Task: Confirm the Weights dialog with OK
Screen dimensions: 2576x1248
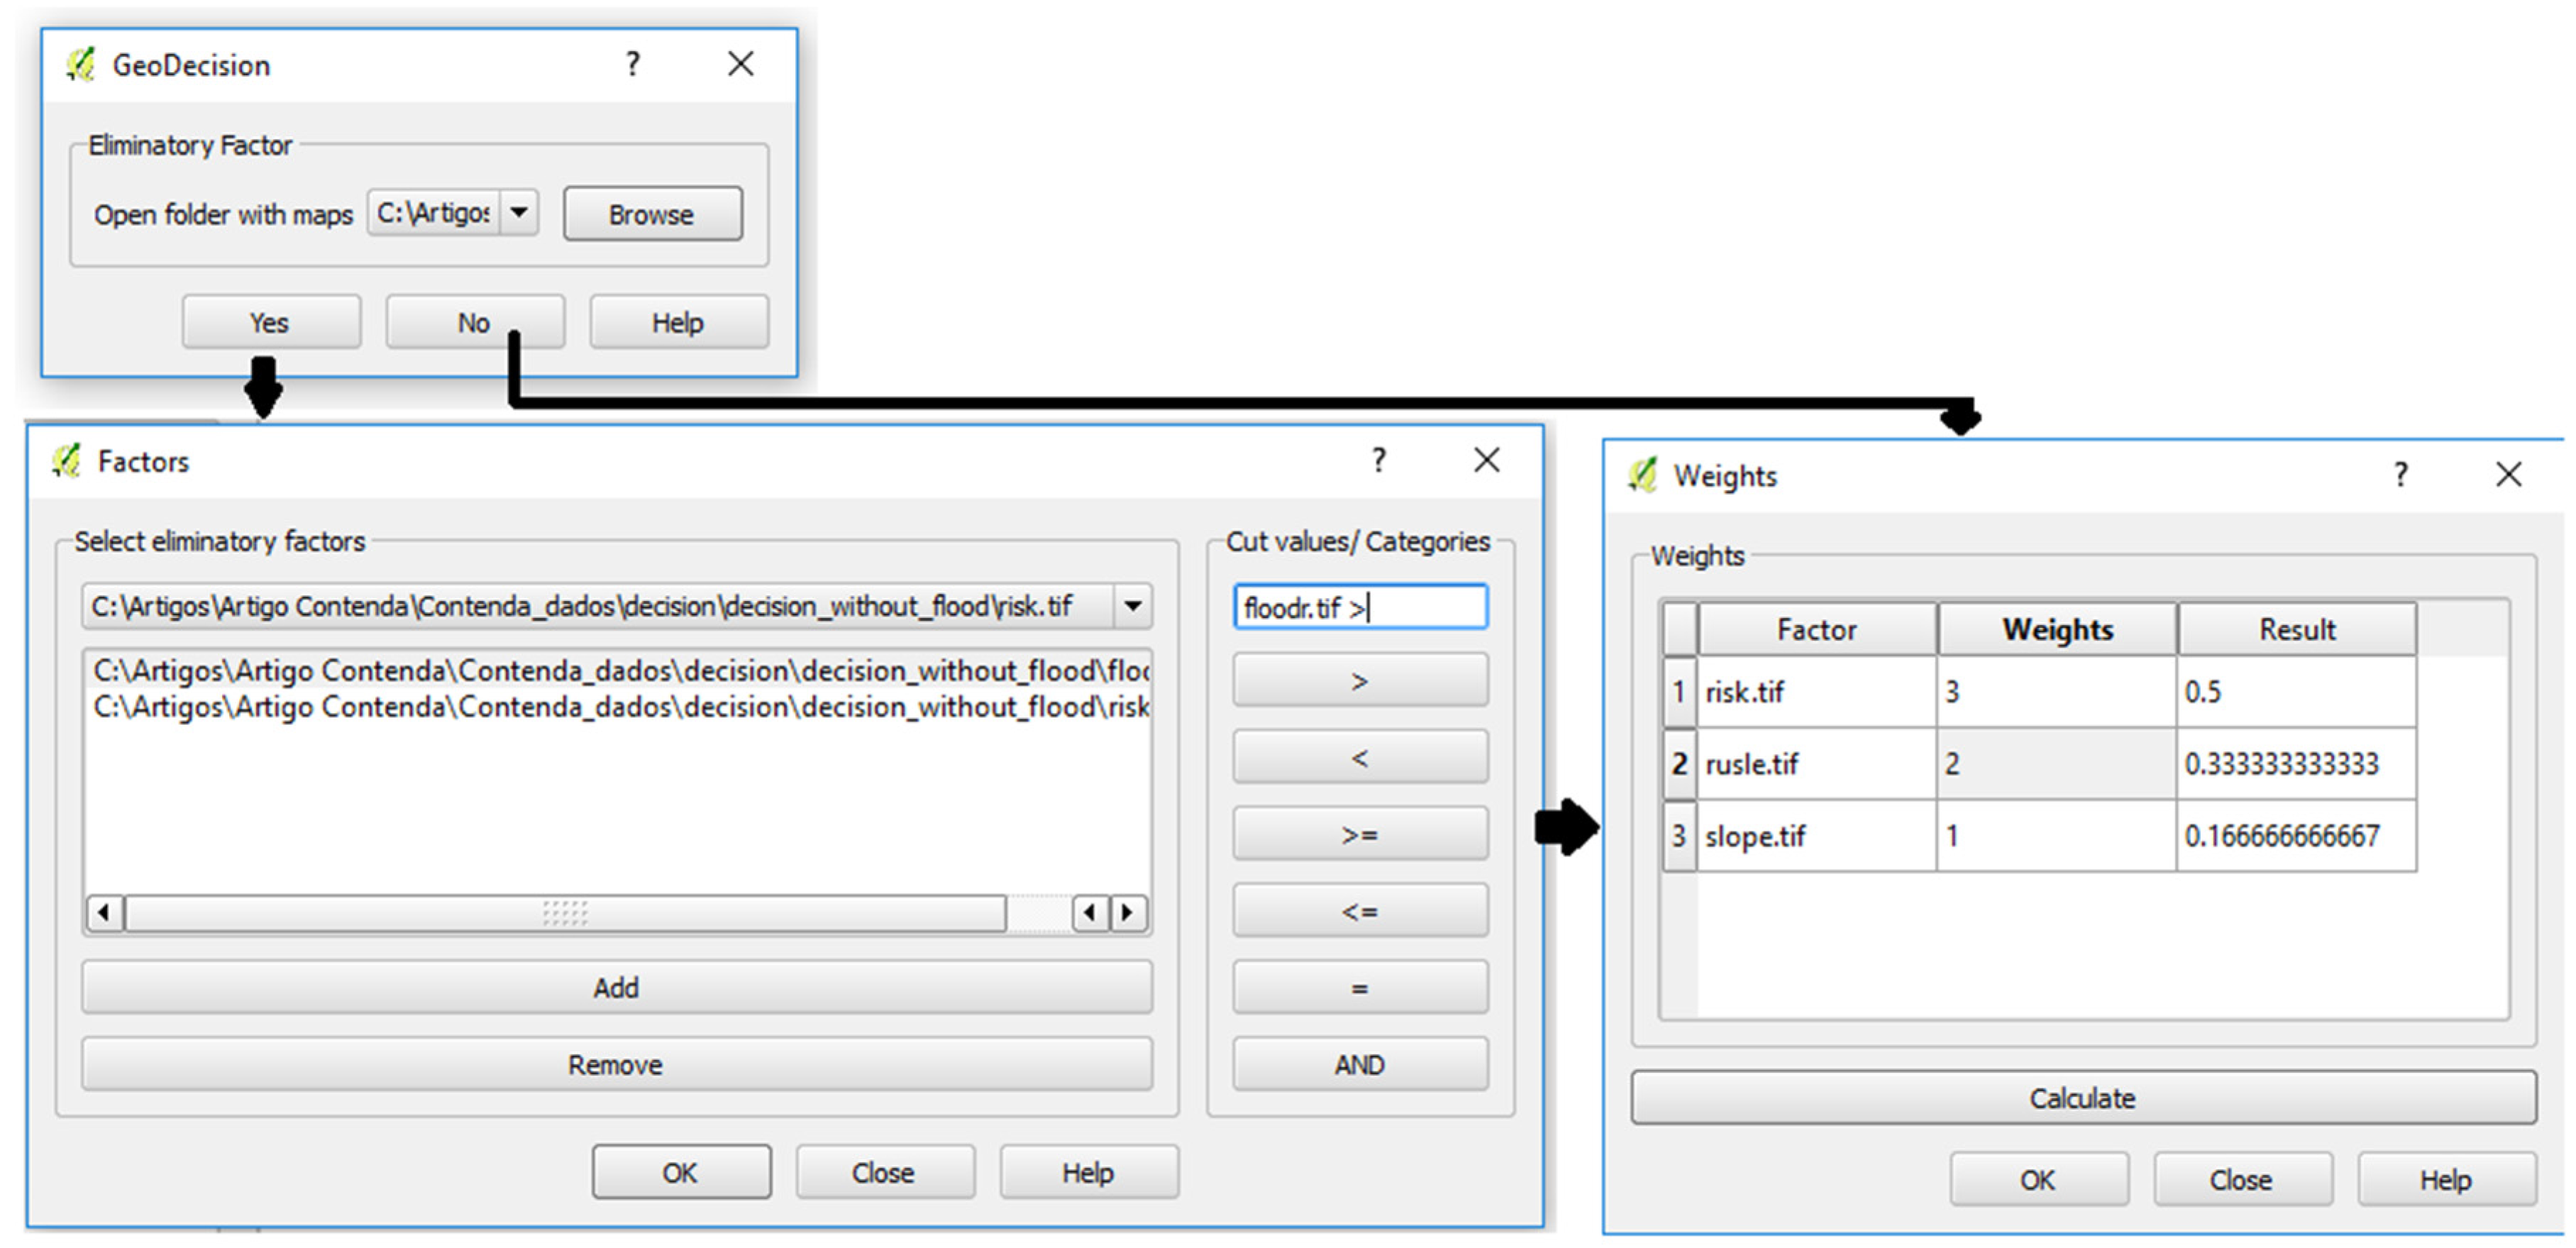Action: point(2039,1180)
